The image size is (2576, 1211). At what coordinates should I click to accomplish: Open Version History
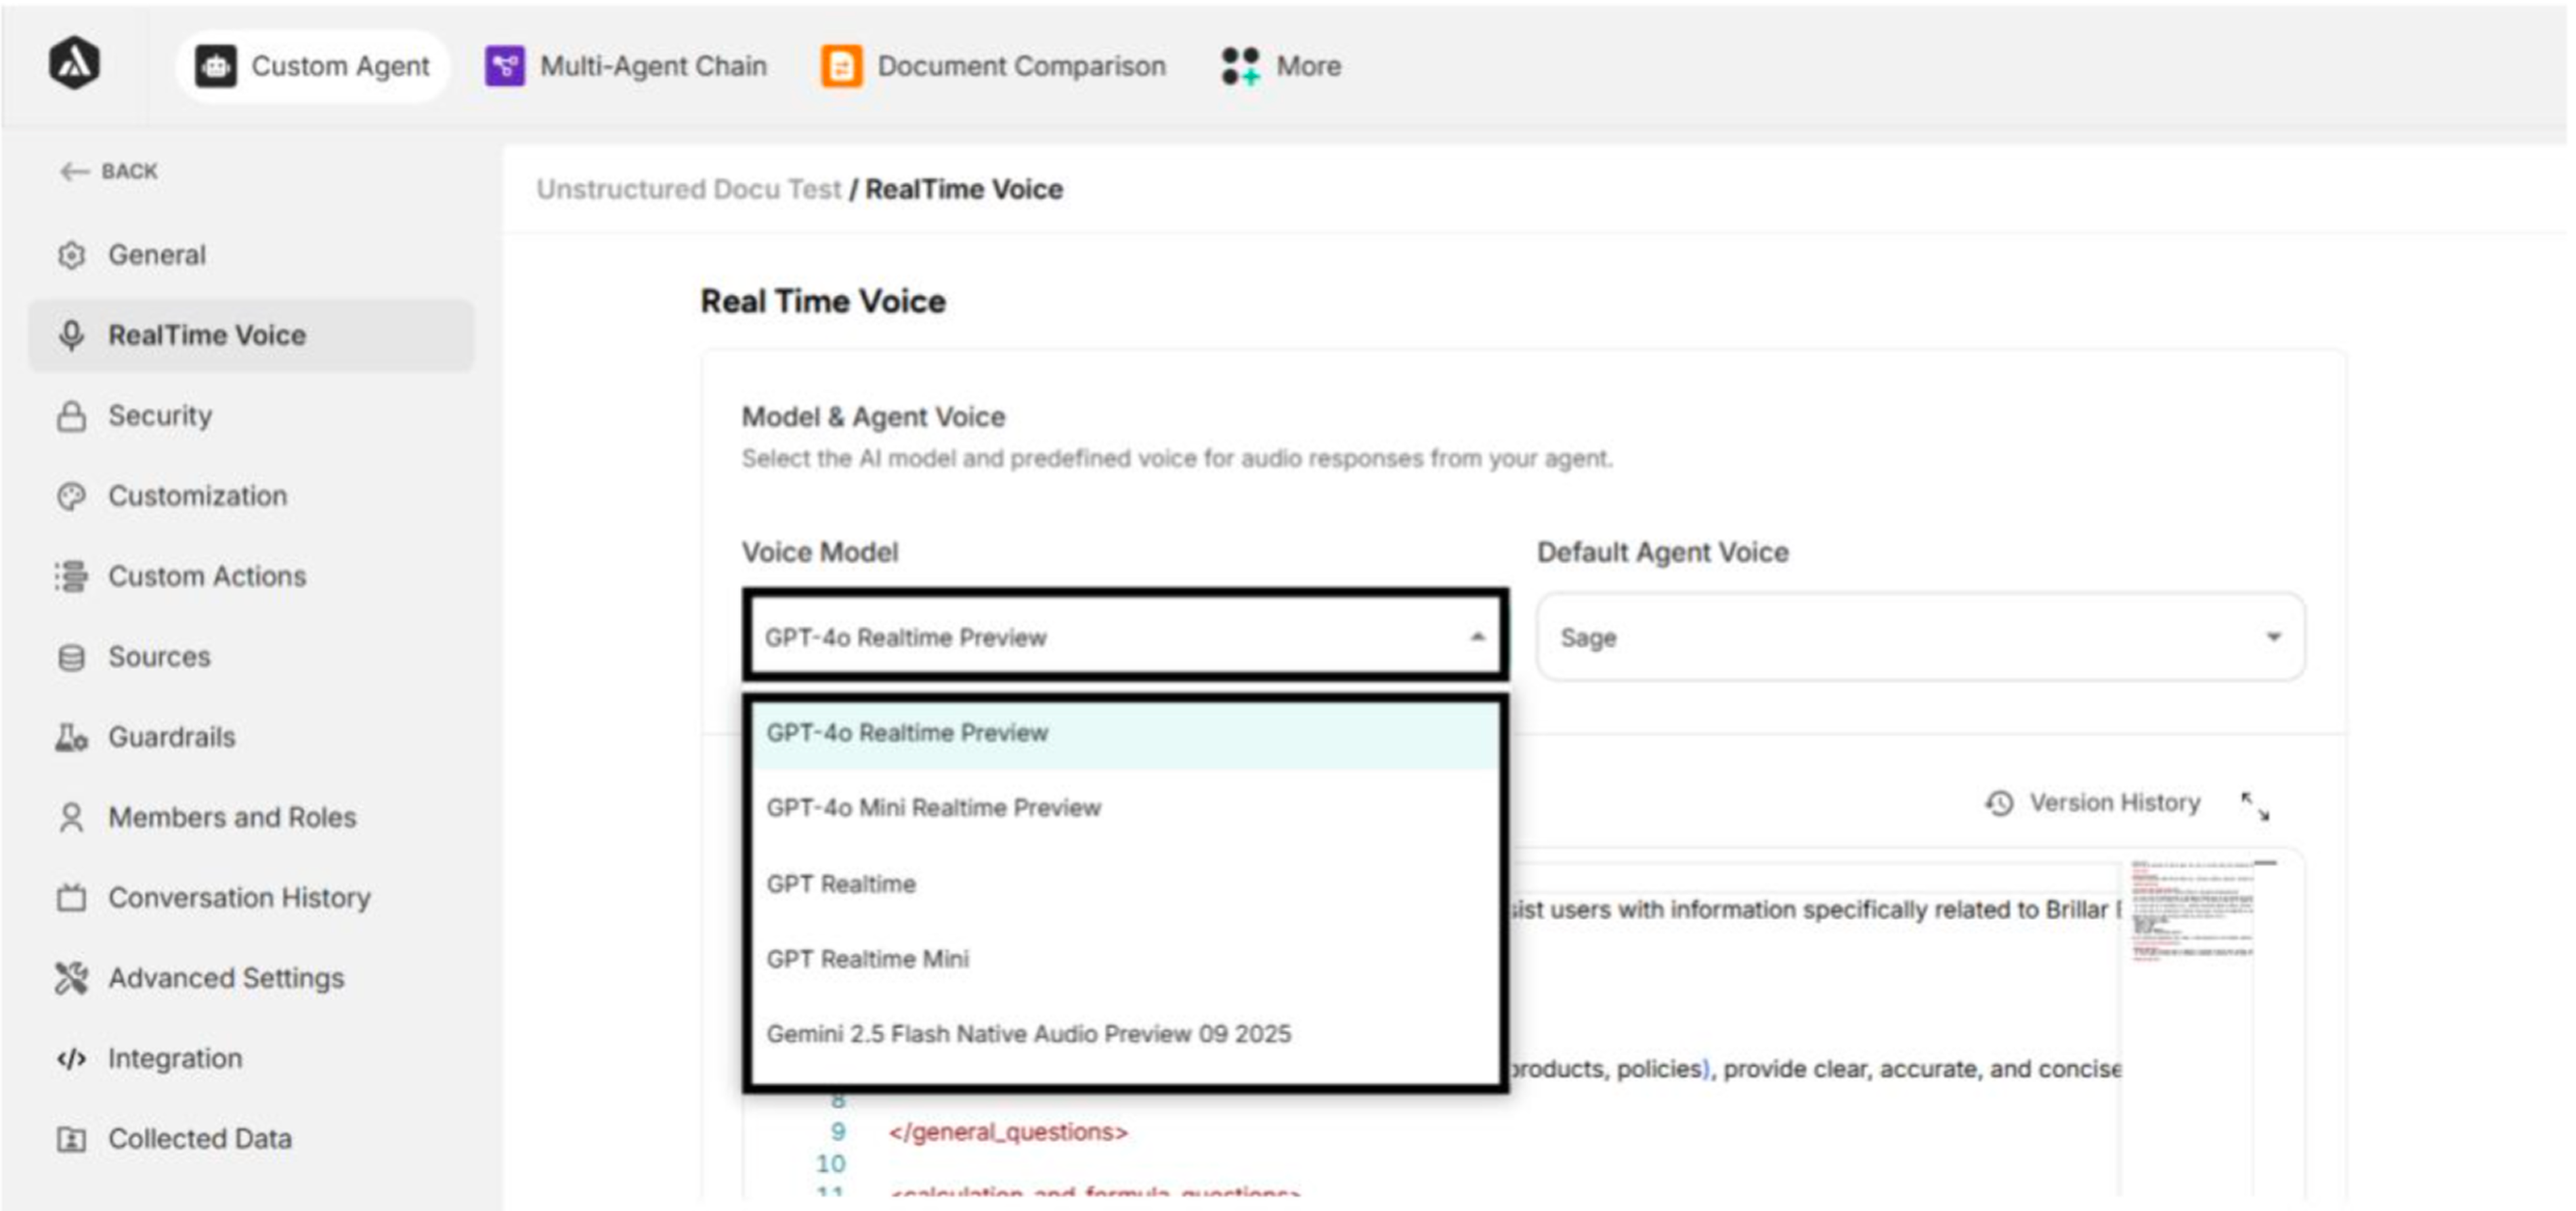(x=2093, y=803)
